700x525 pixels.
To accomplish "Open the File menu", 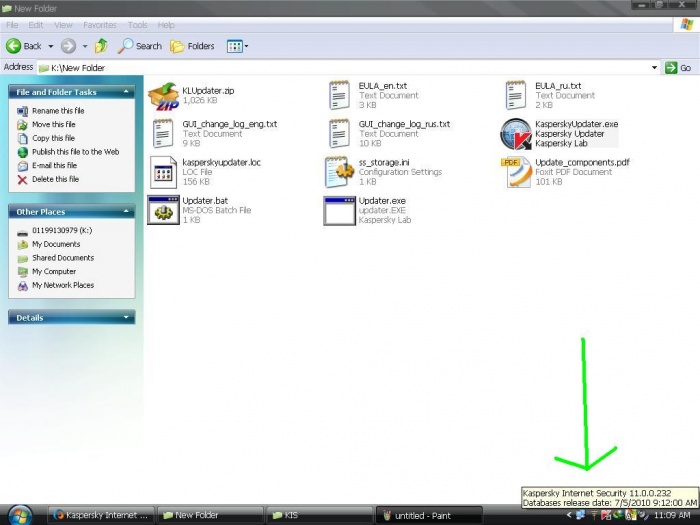I will [x=12, y=25].
